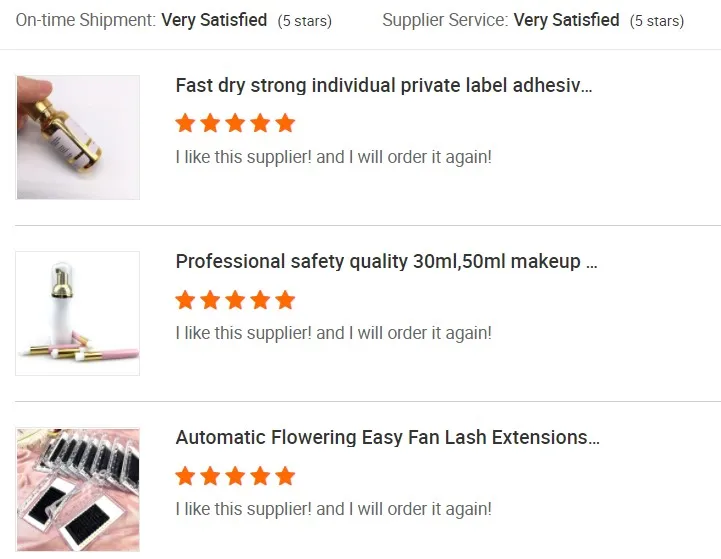Click the fifth star of the adhesive product rating
The width and height of the screenshot is (721, 559).
point(285,123)
